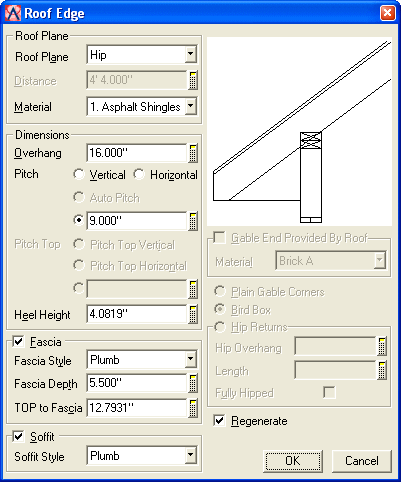Viewport: 401px width, 482px height.
Task: Open the Material dropdown with Asphalt Shingles
Action: coord(142,107)
